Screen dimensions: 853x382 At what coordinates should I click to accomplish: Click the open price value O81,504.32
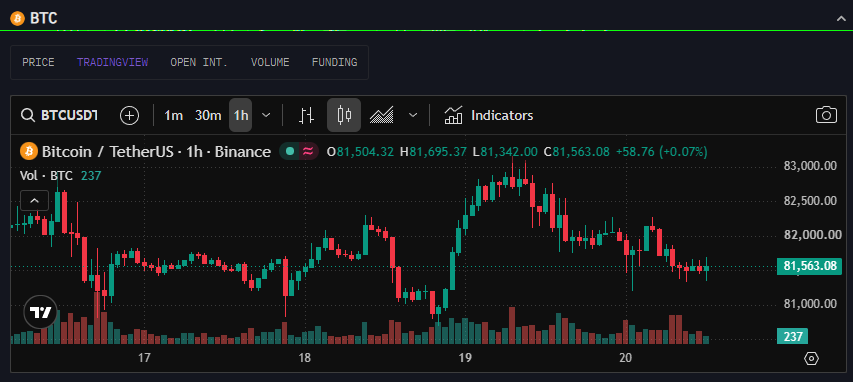360,151
